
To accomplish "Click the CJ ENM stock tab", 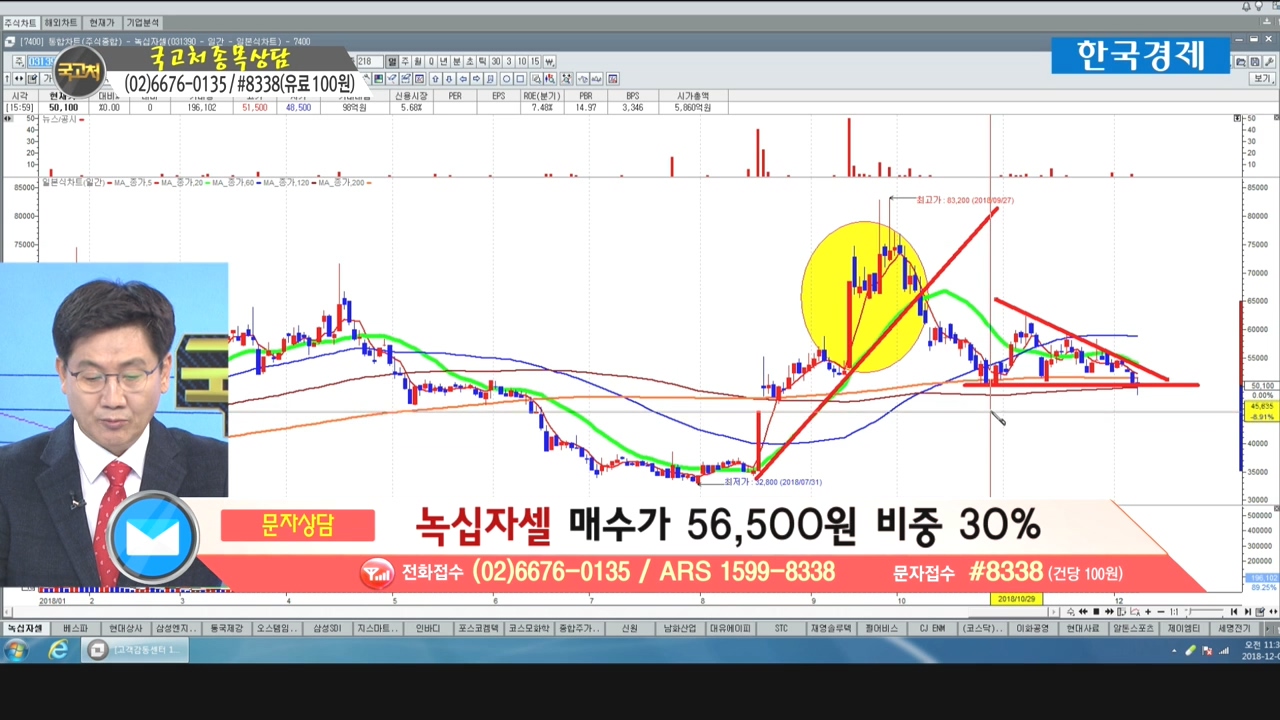I will tap(932, 628).
